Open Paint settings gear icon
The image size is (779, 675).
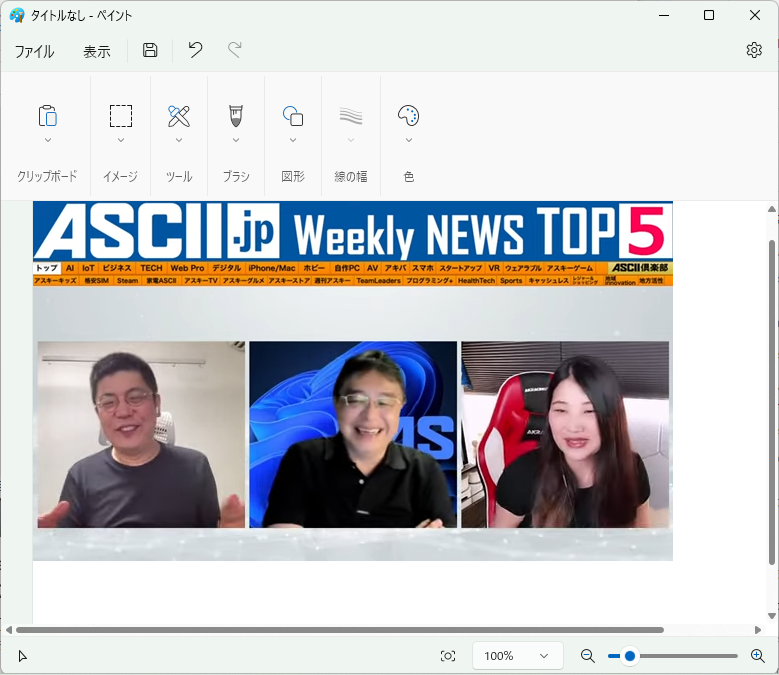tap(754, 50)
